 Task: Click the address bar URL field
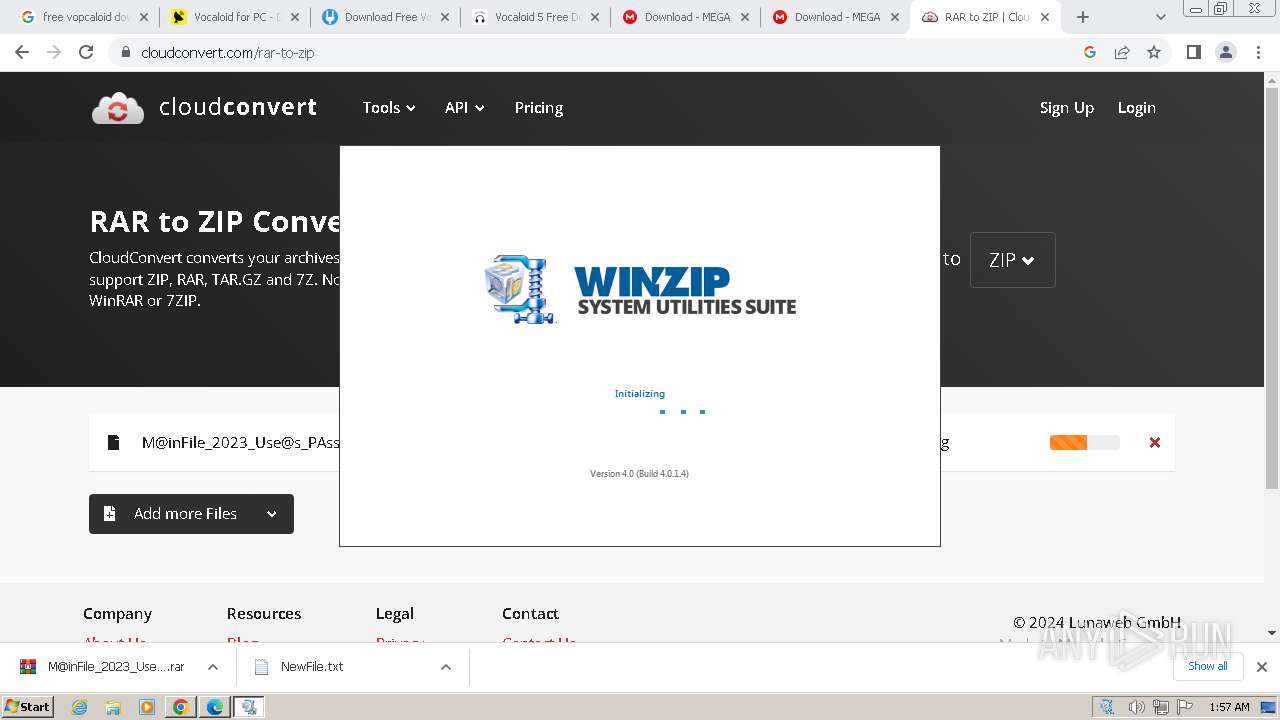[x=600, y=52]
